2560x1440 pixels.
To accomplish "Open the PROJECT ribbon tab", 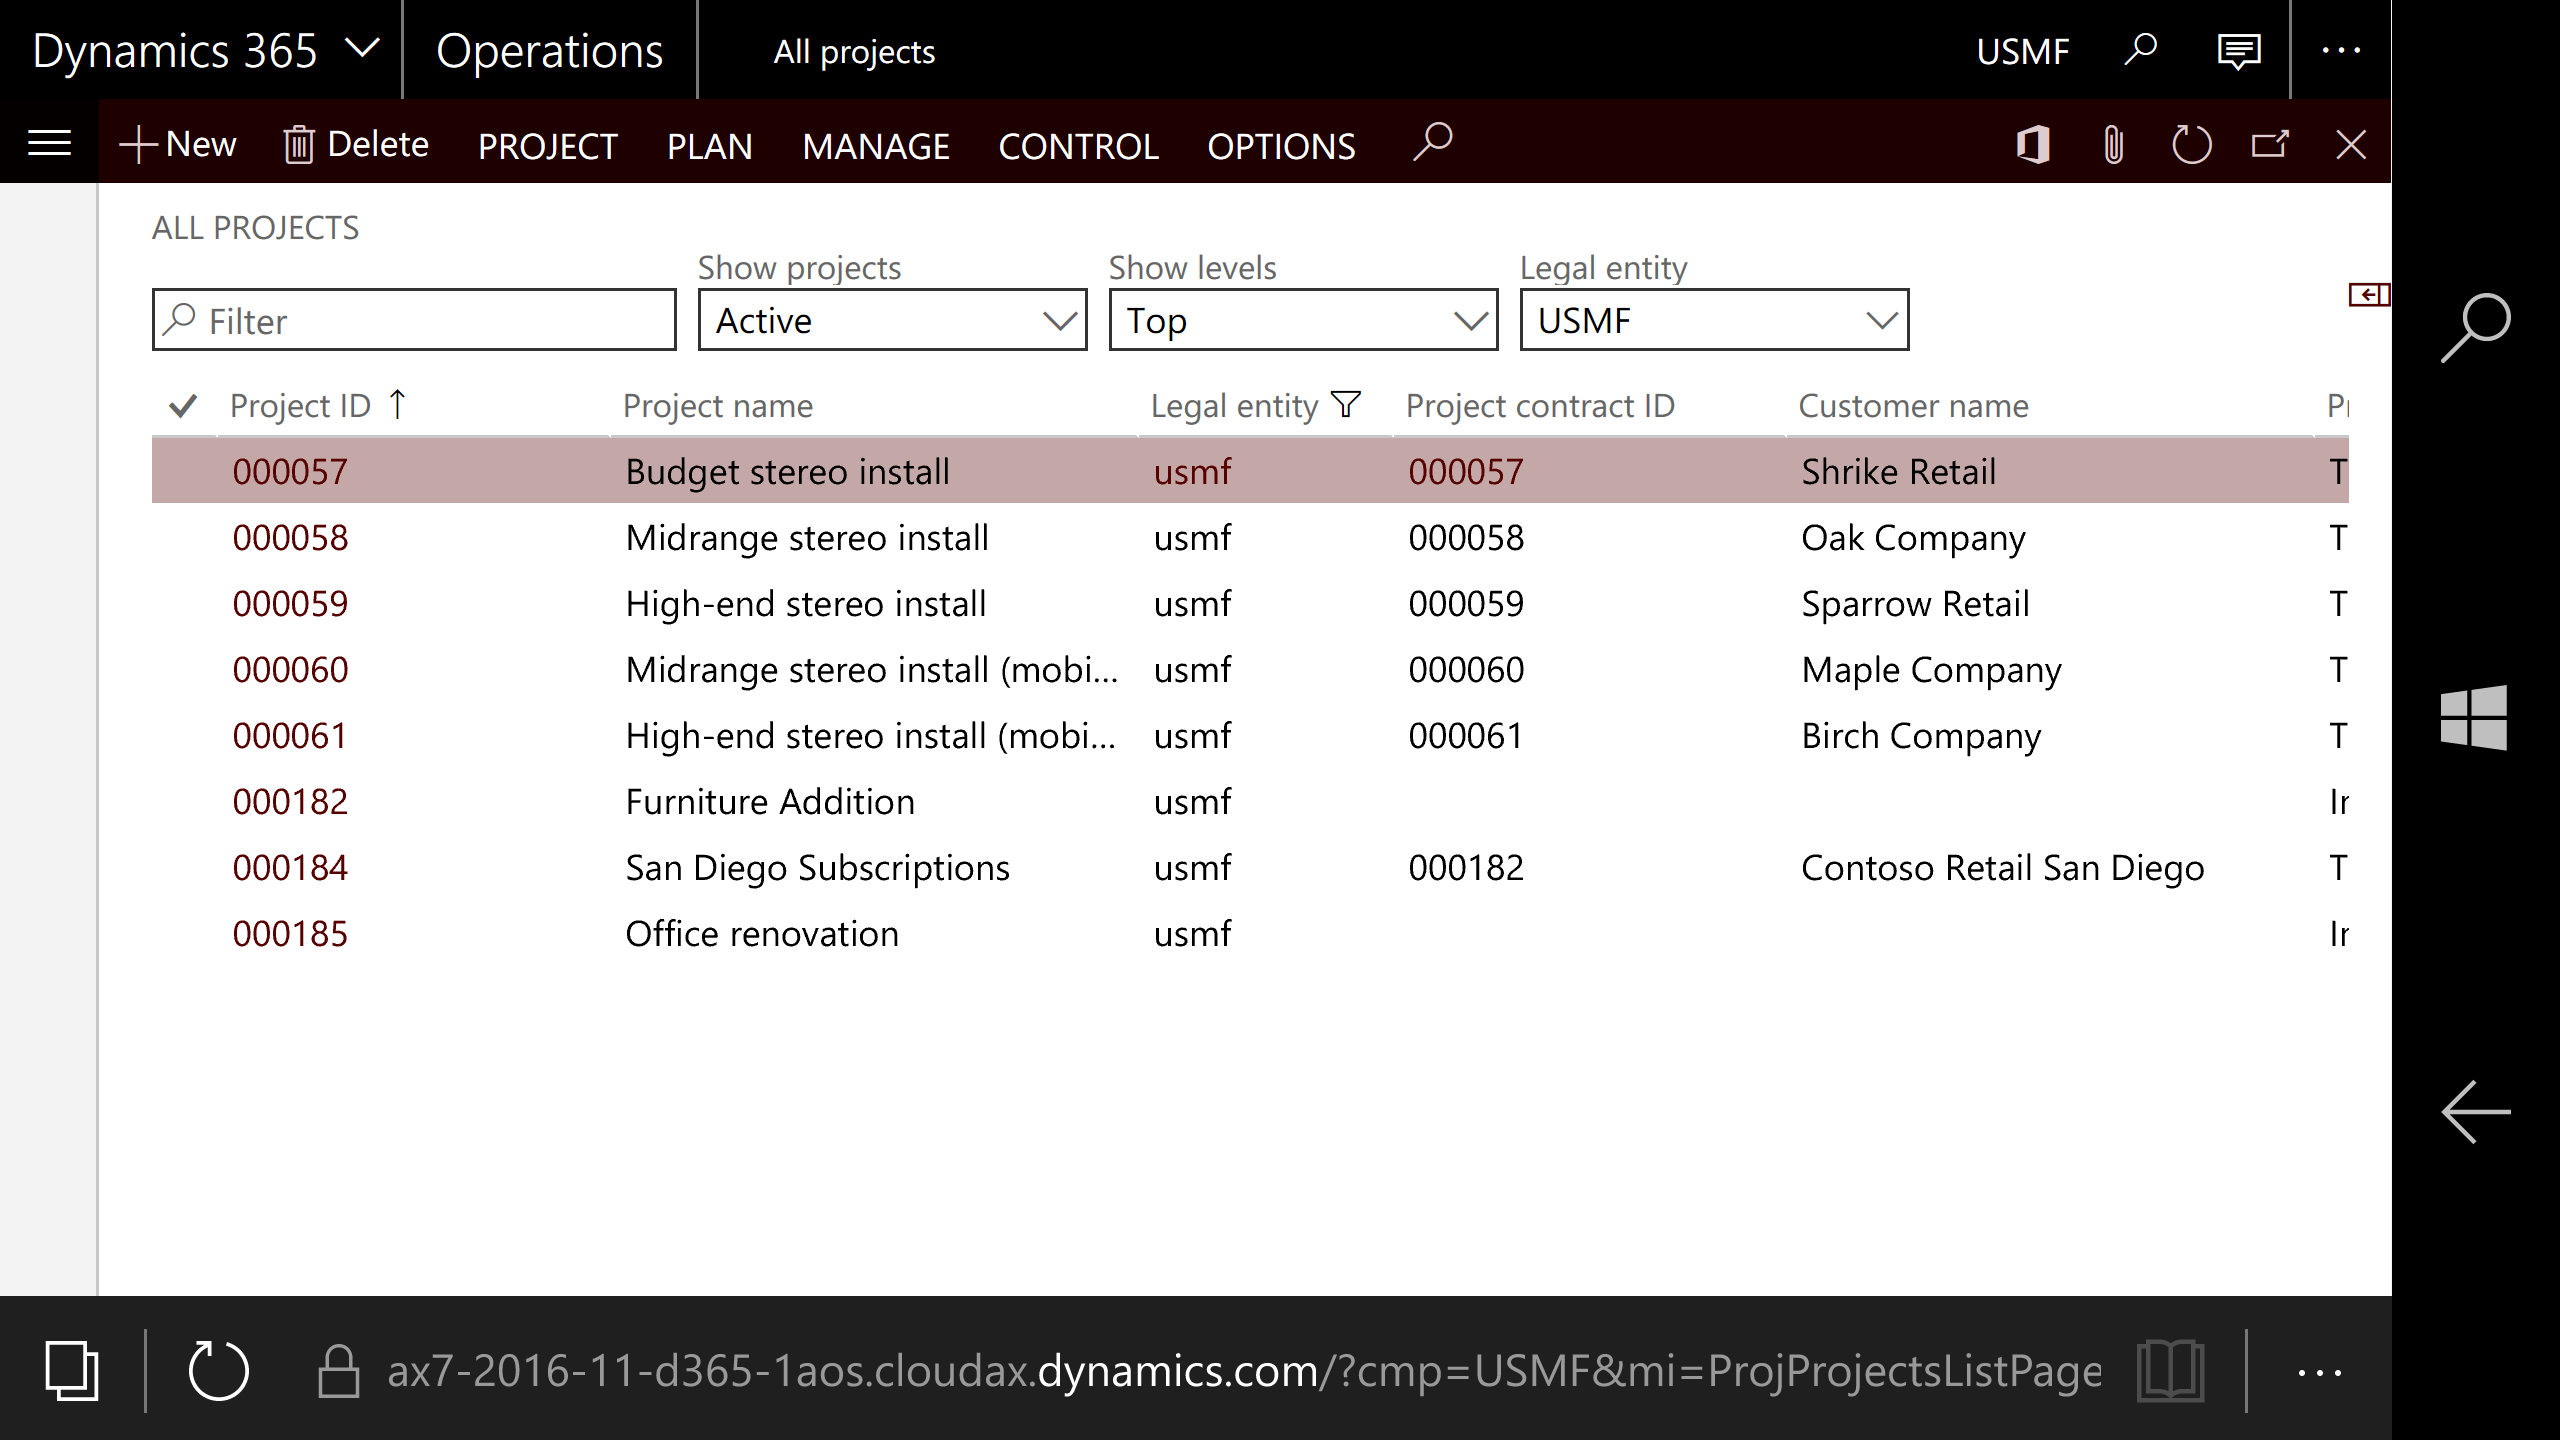I will pos(548,146).
